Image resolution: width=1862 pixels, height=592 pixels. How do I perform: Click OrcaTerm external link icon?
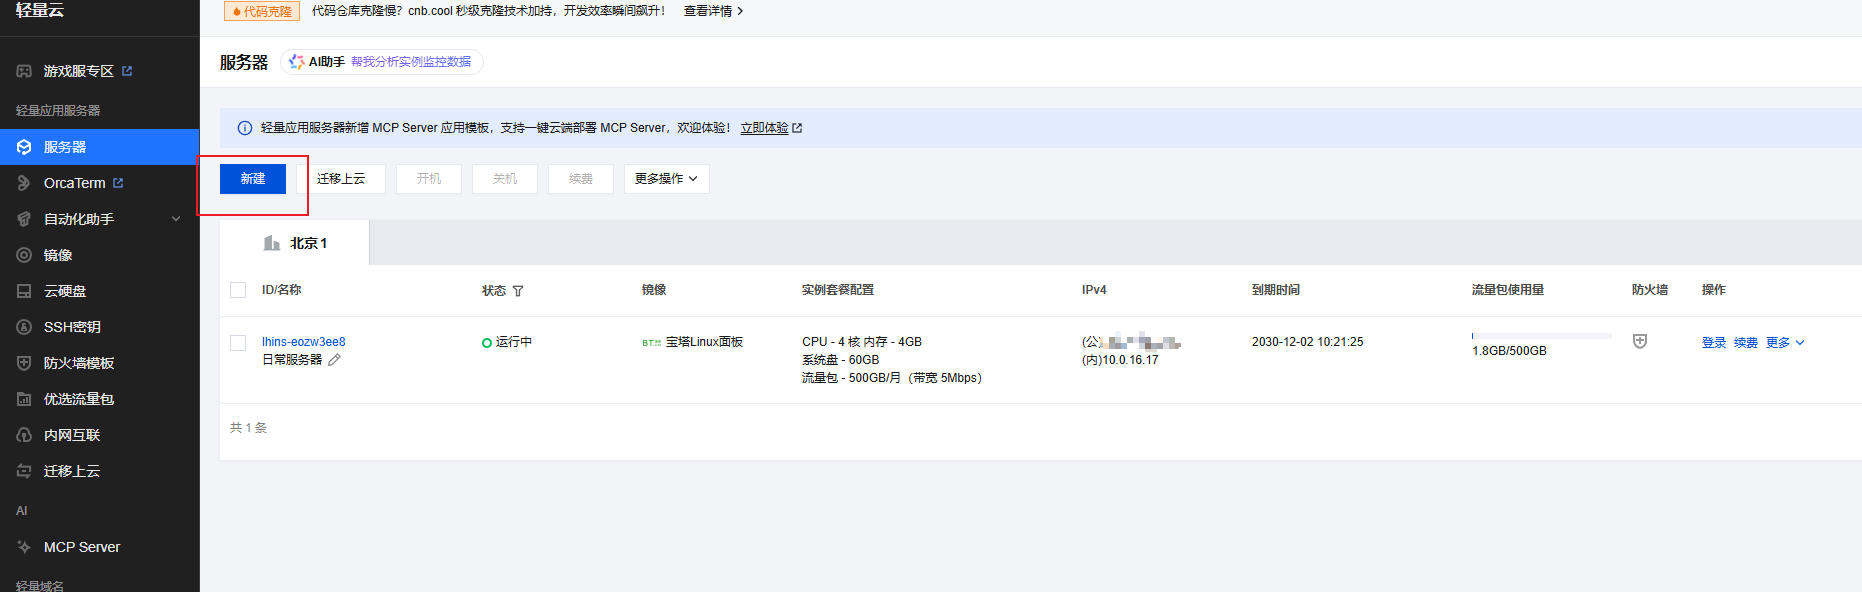click(118, 183)
